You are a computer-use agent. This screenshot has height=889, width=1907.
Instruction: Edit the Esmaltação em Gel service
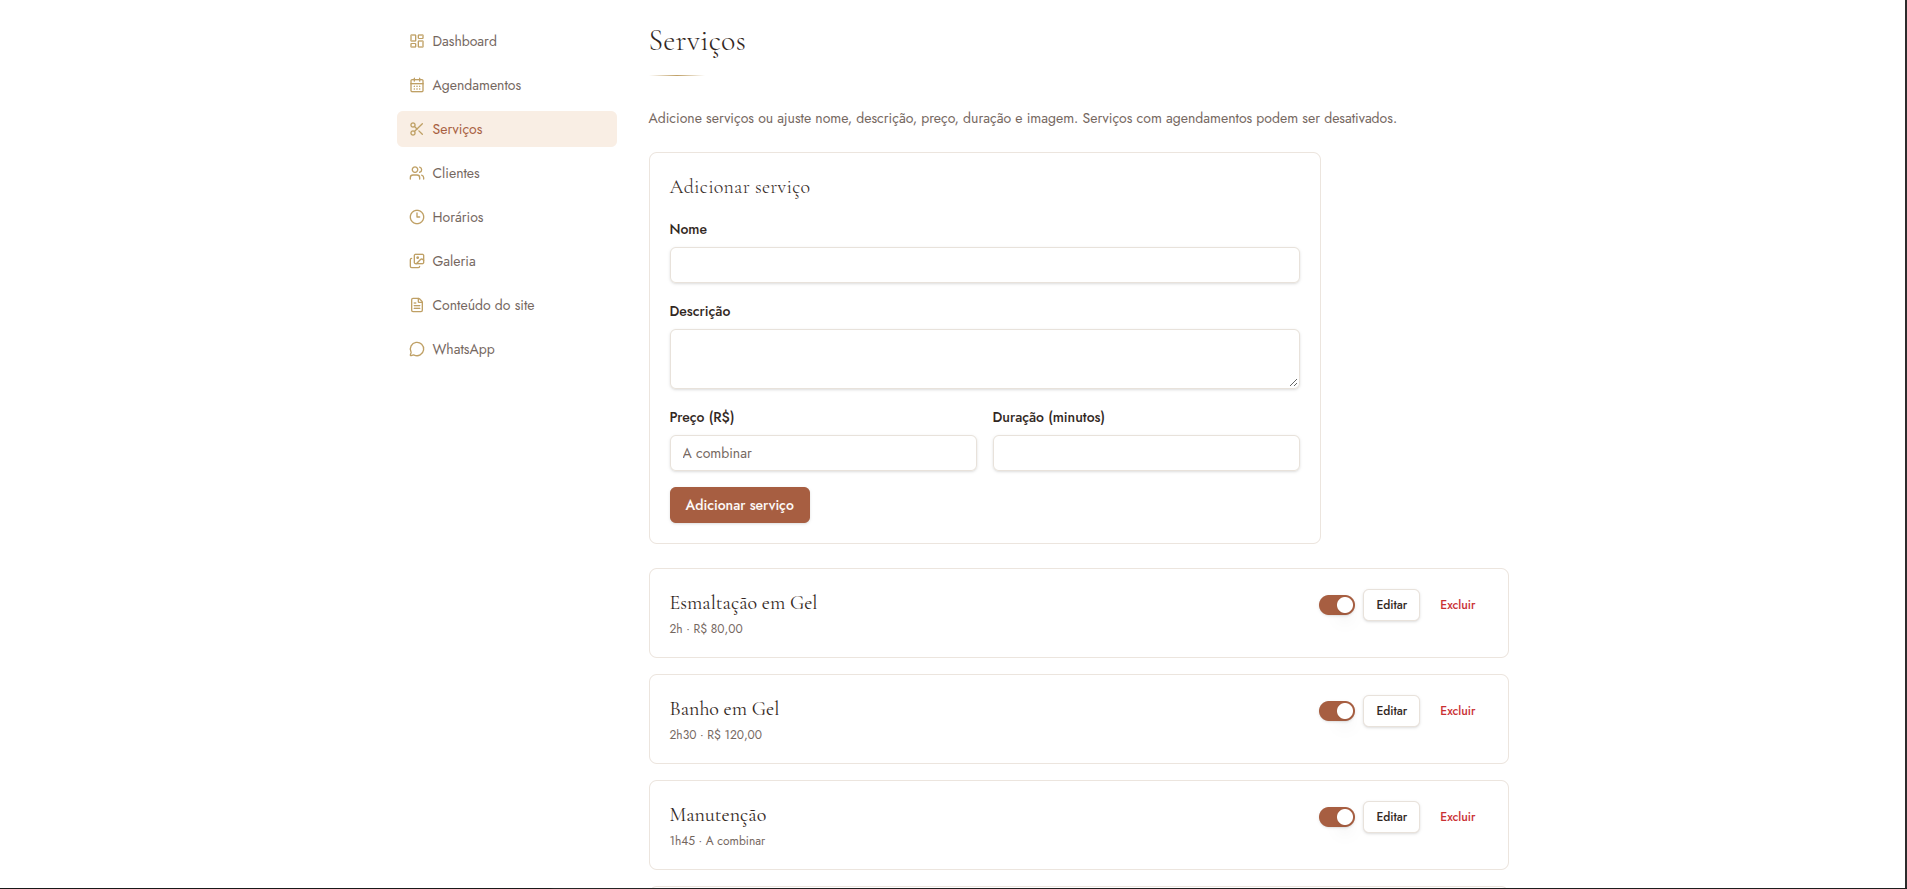[x=1391, y=605]
